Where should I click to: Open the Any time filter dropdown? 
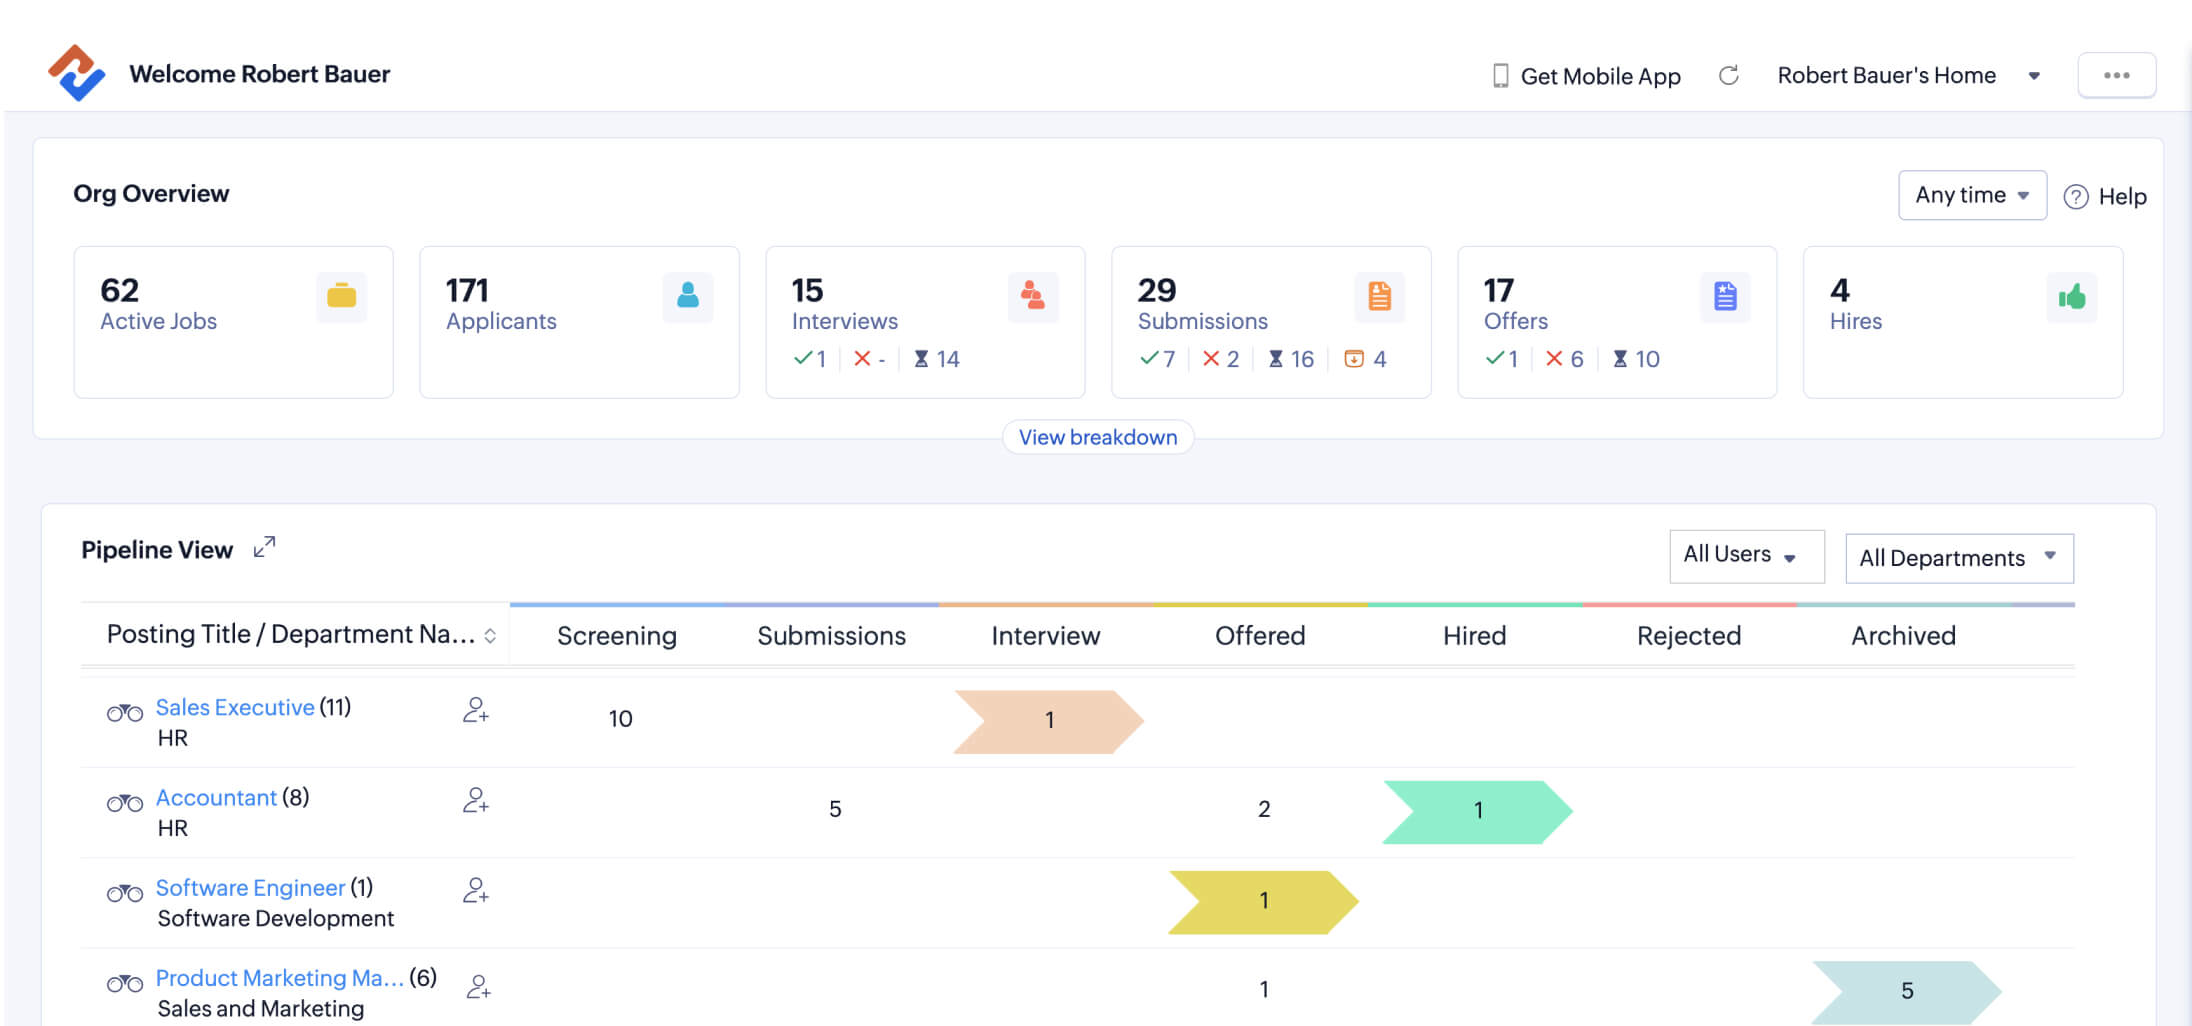1971,195
